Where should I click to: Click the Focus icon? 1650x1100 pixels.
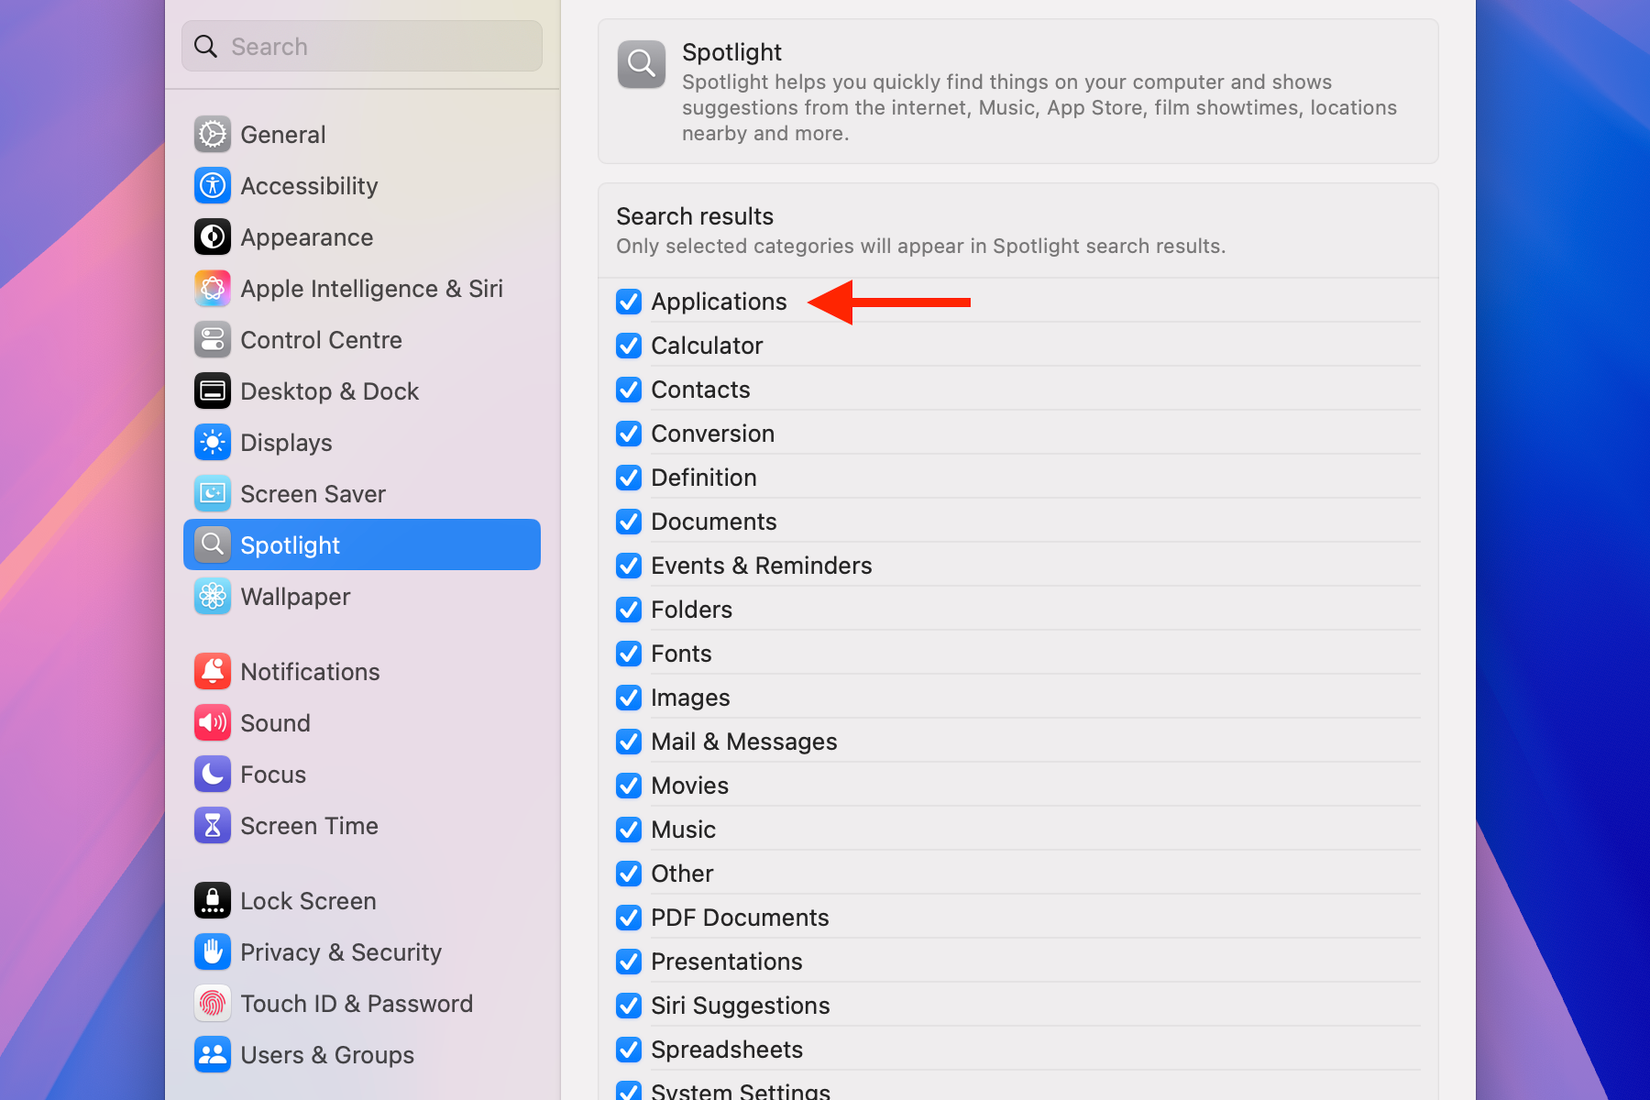point(212,773)
